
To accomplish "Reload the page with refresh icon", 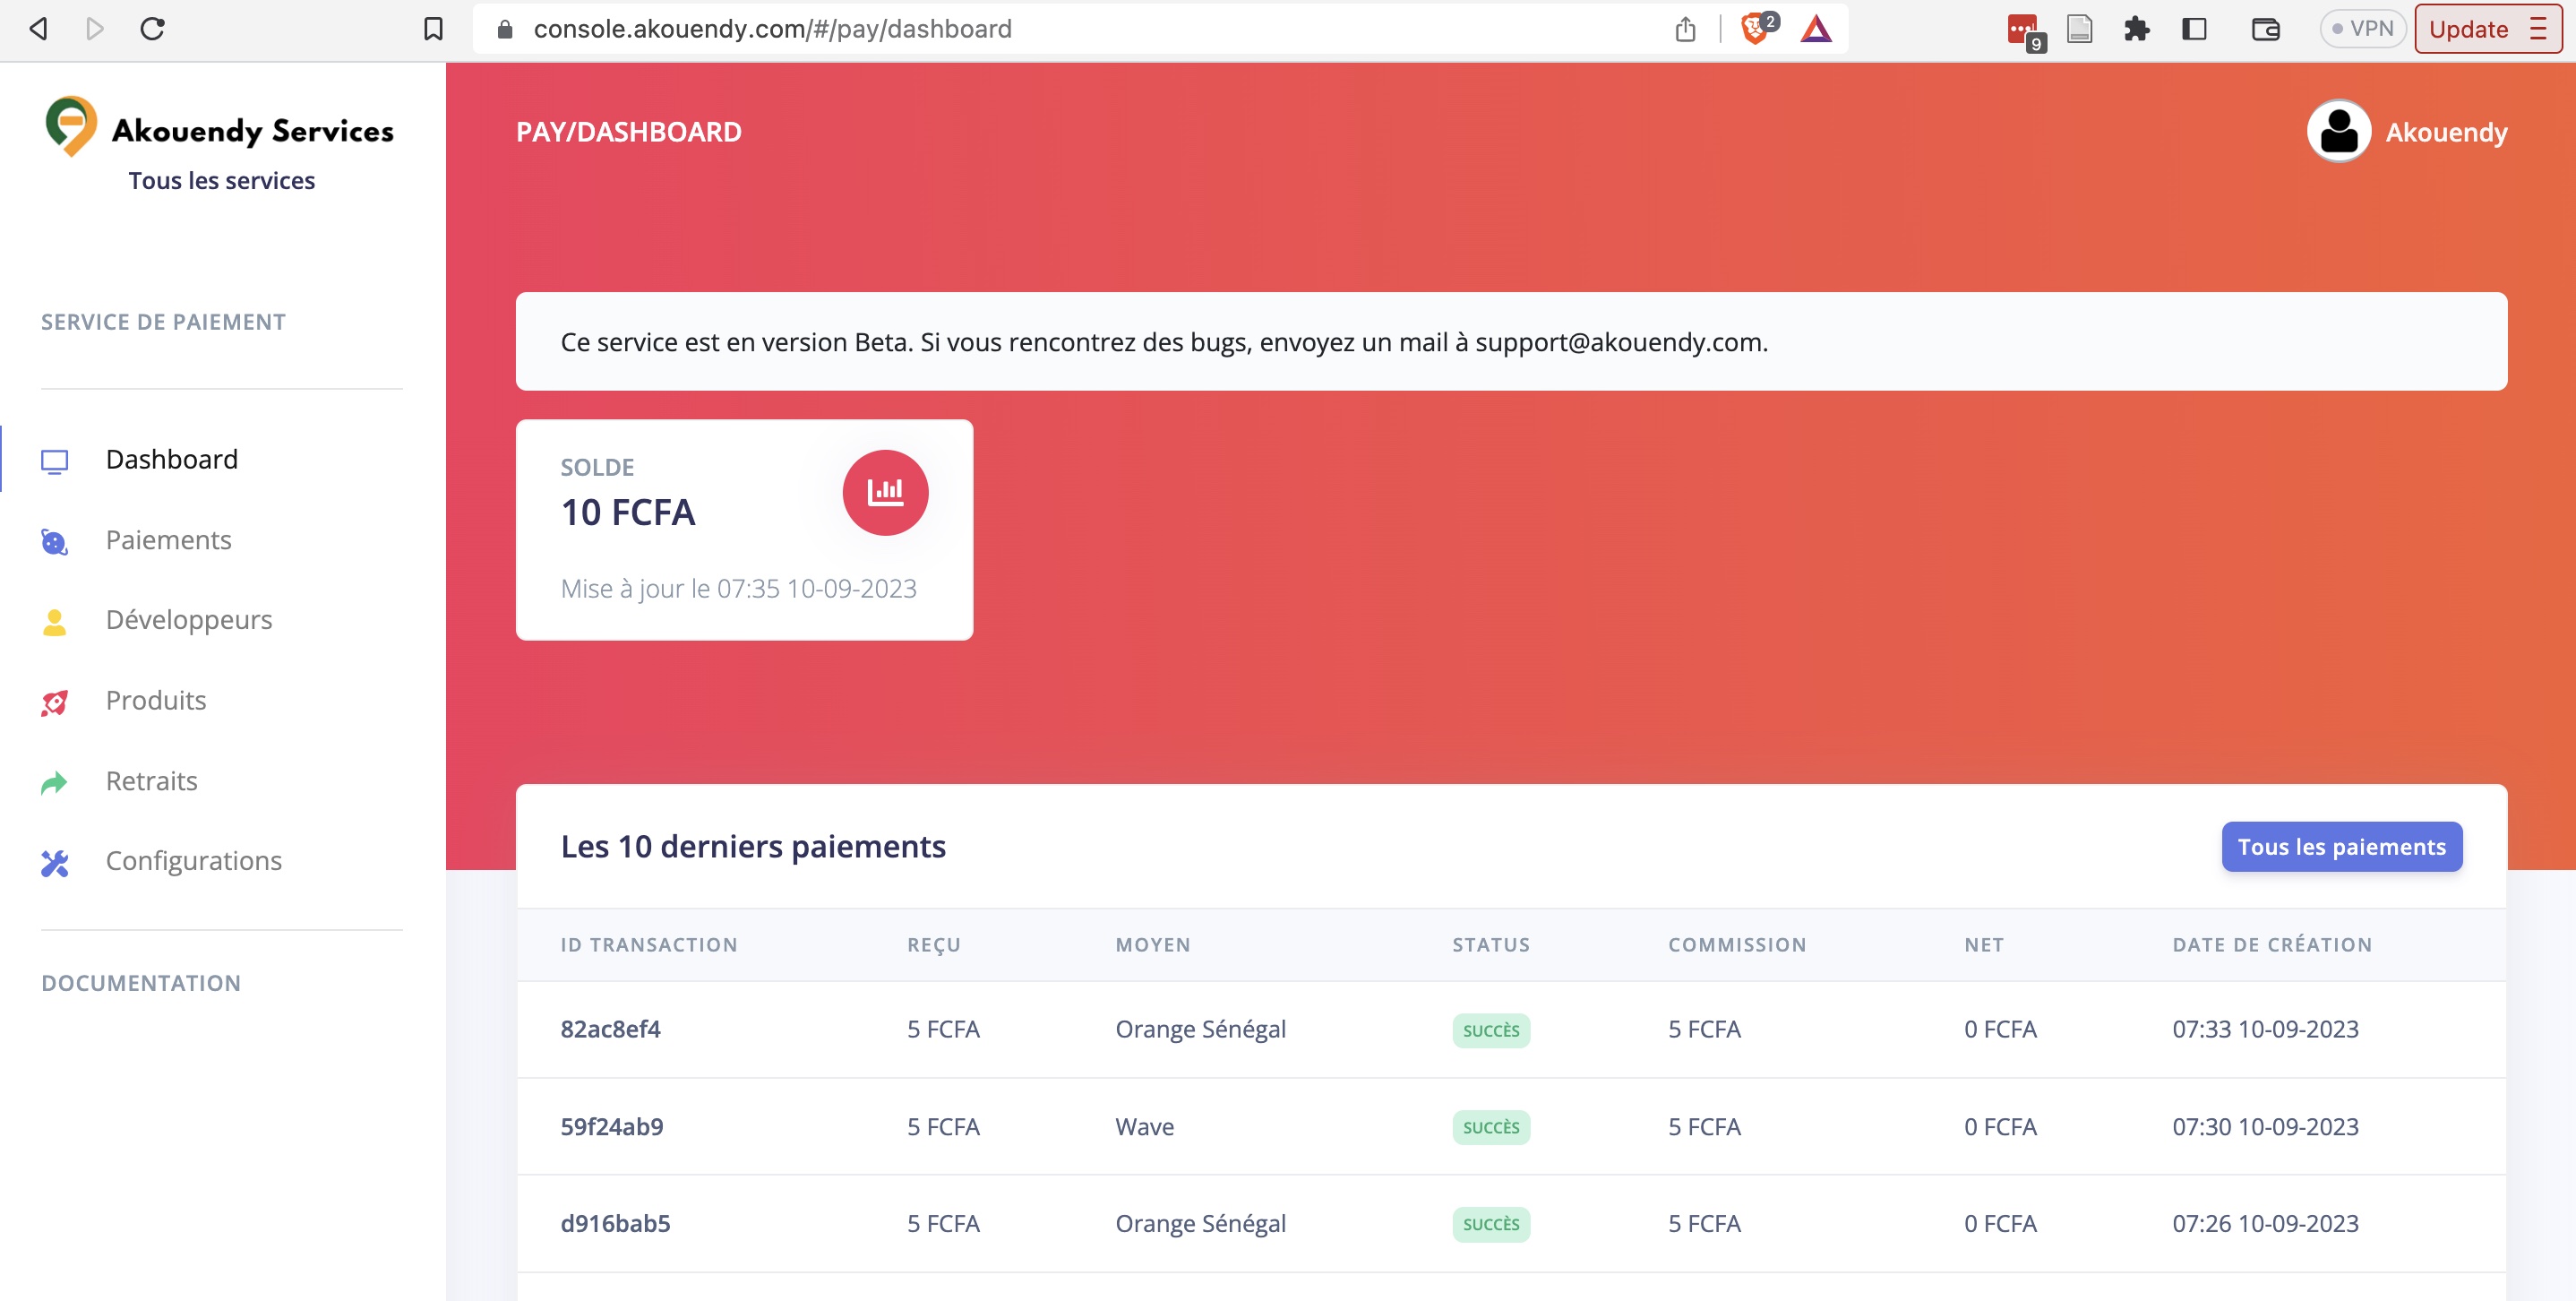I will pyautogui.click(x=152, y=29).
